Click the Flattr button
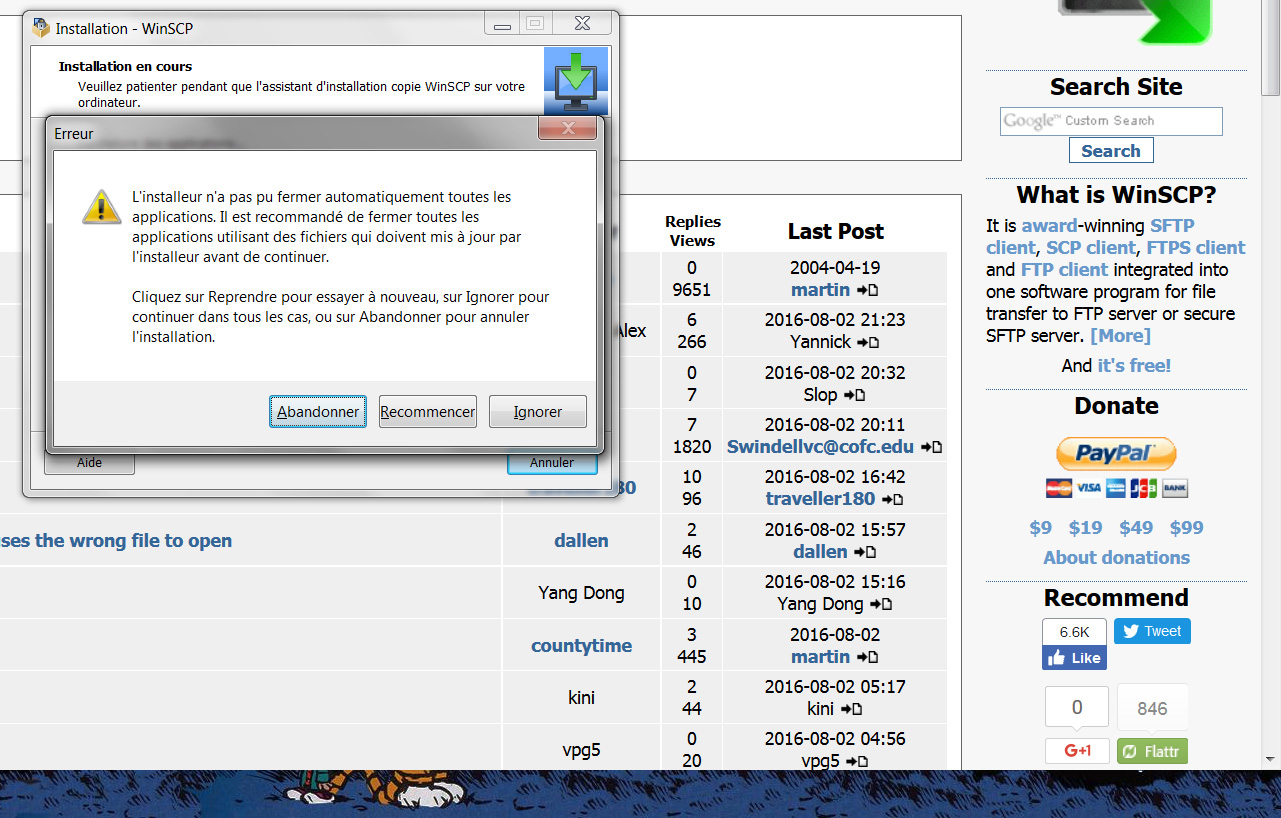 coord(1152,751)
